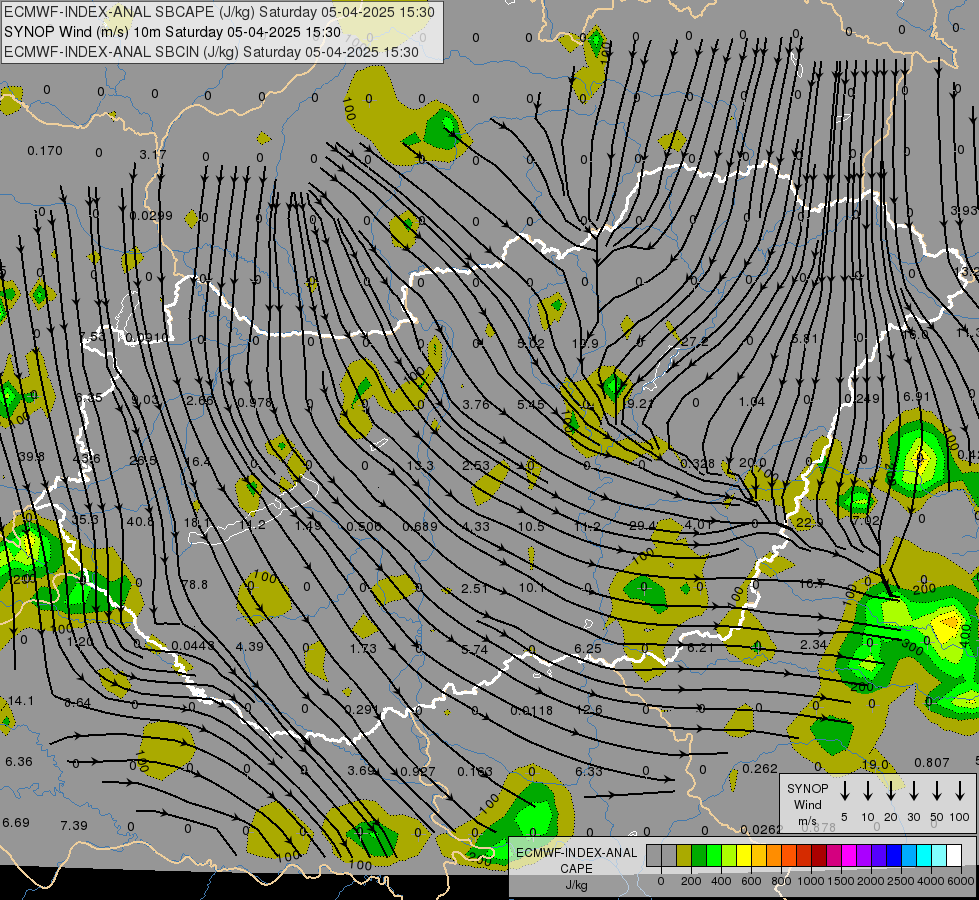Viewport: 979px width, 900px height.
Task: Select the 7.39 map value
Action: point(74,826)
